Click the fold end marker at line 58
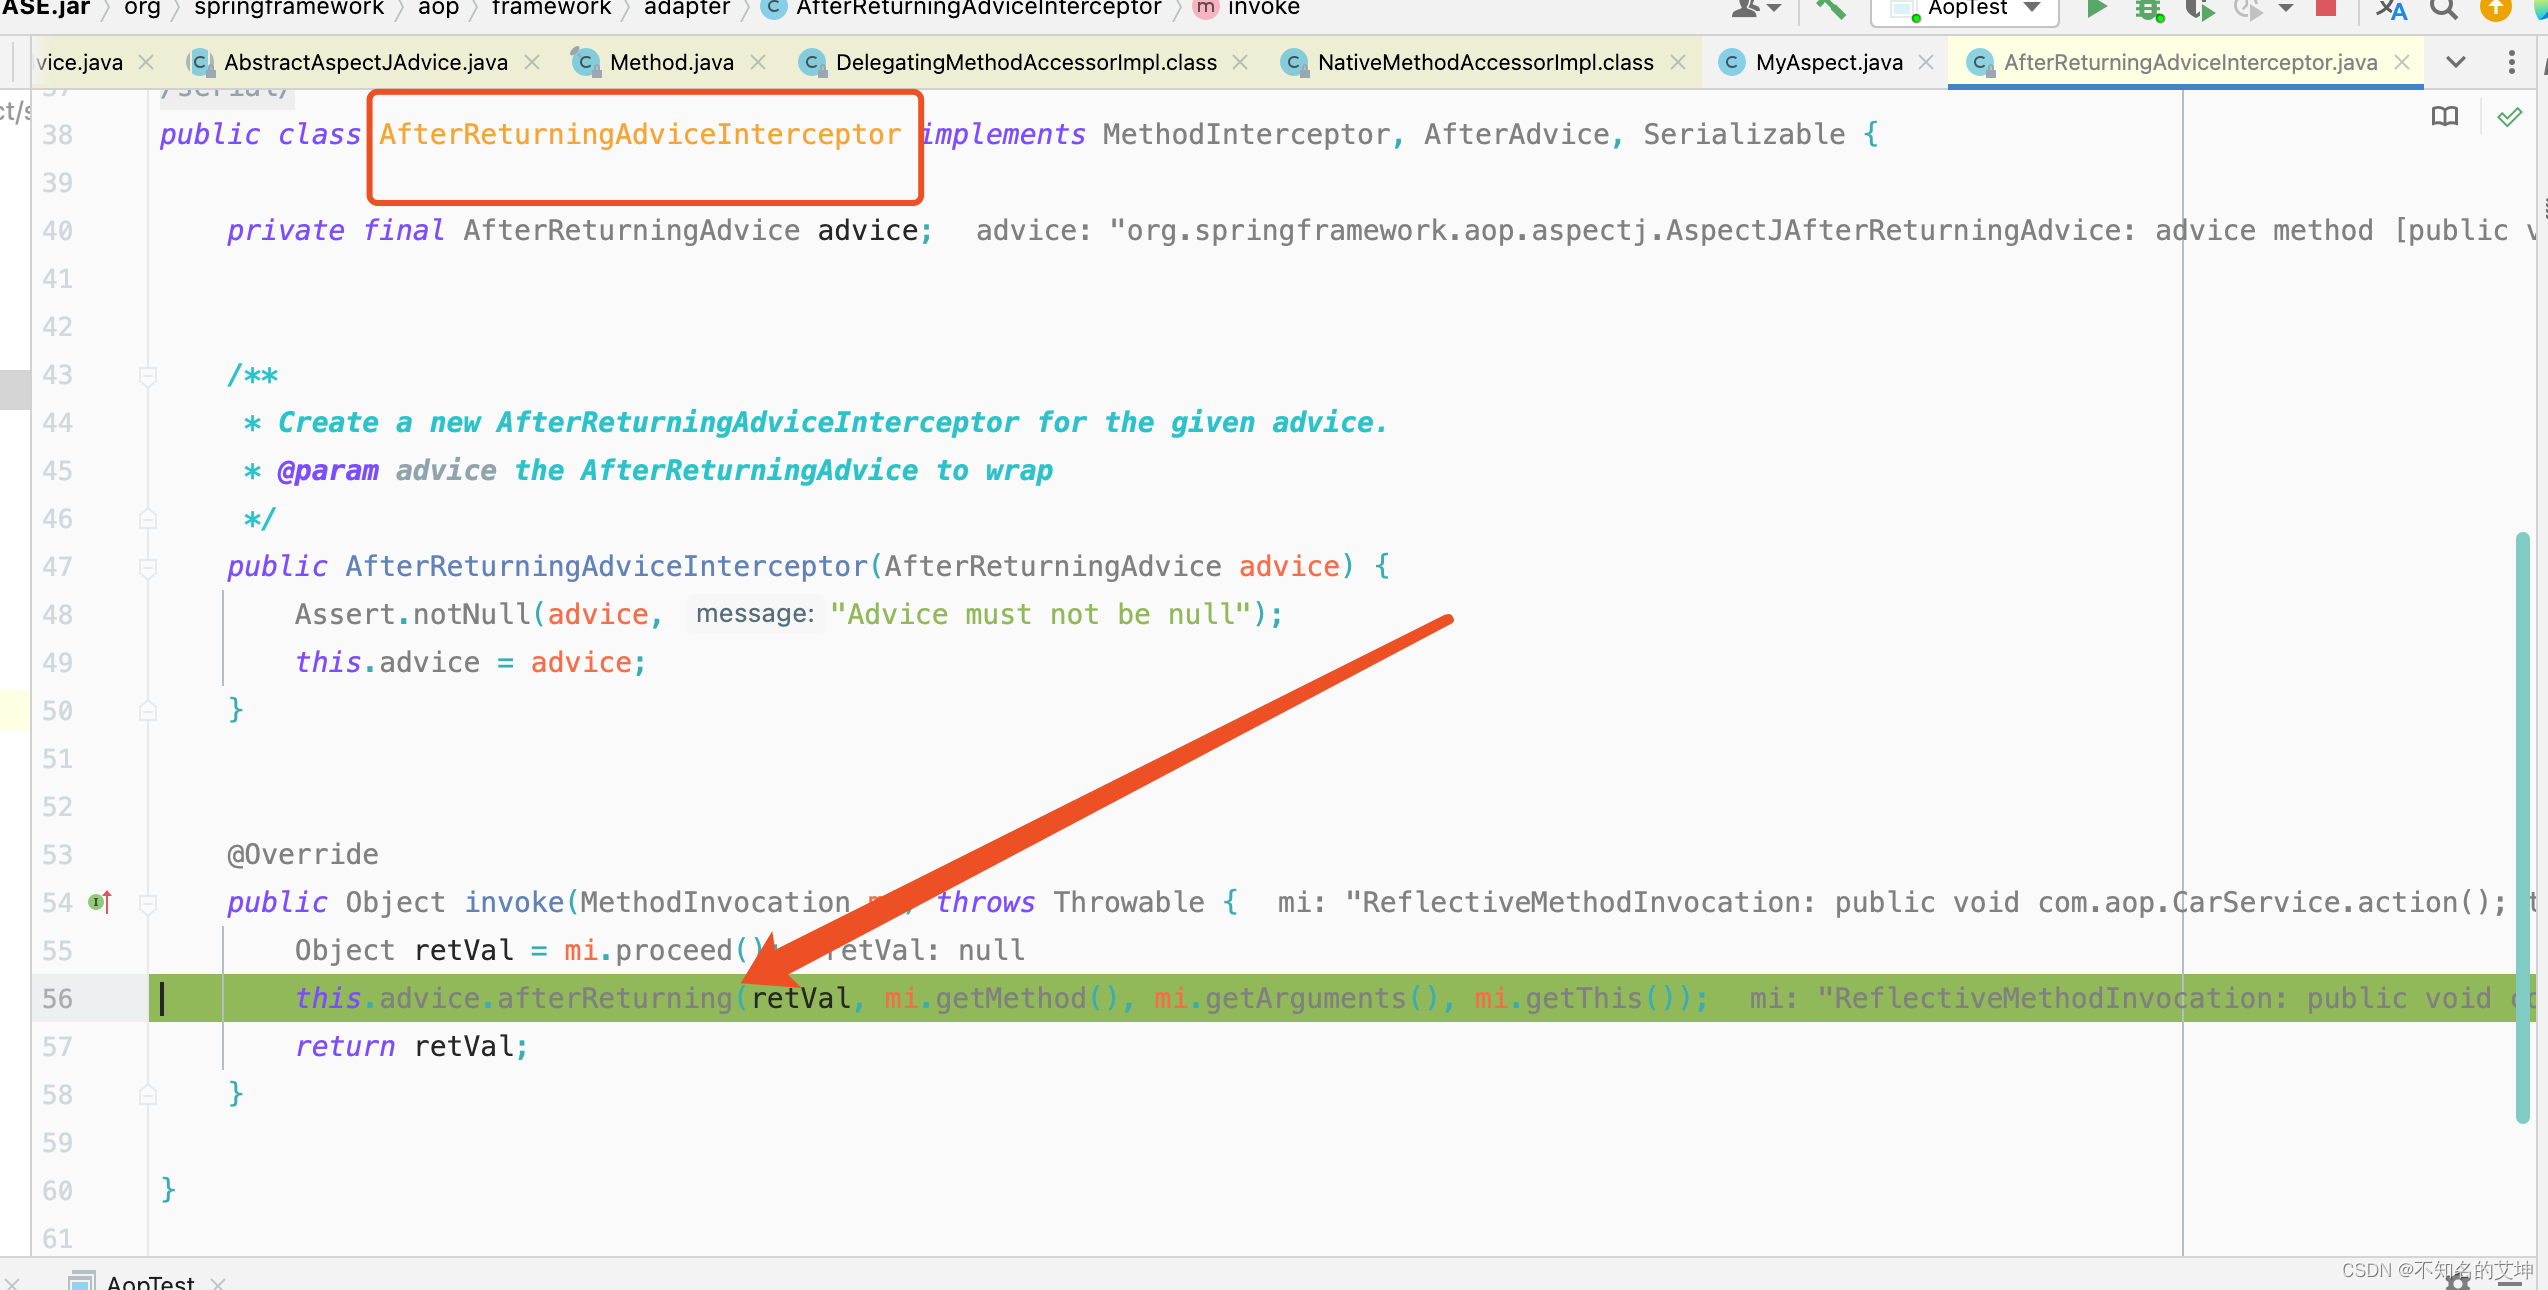 click(x=148, y=1094)
